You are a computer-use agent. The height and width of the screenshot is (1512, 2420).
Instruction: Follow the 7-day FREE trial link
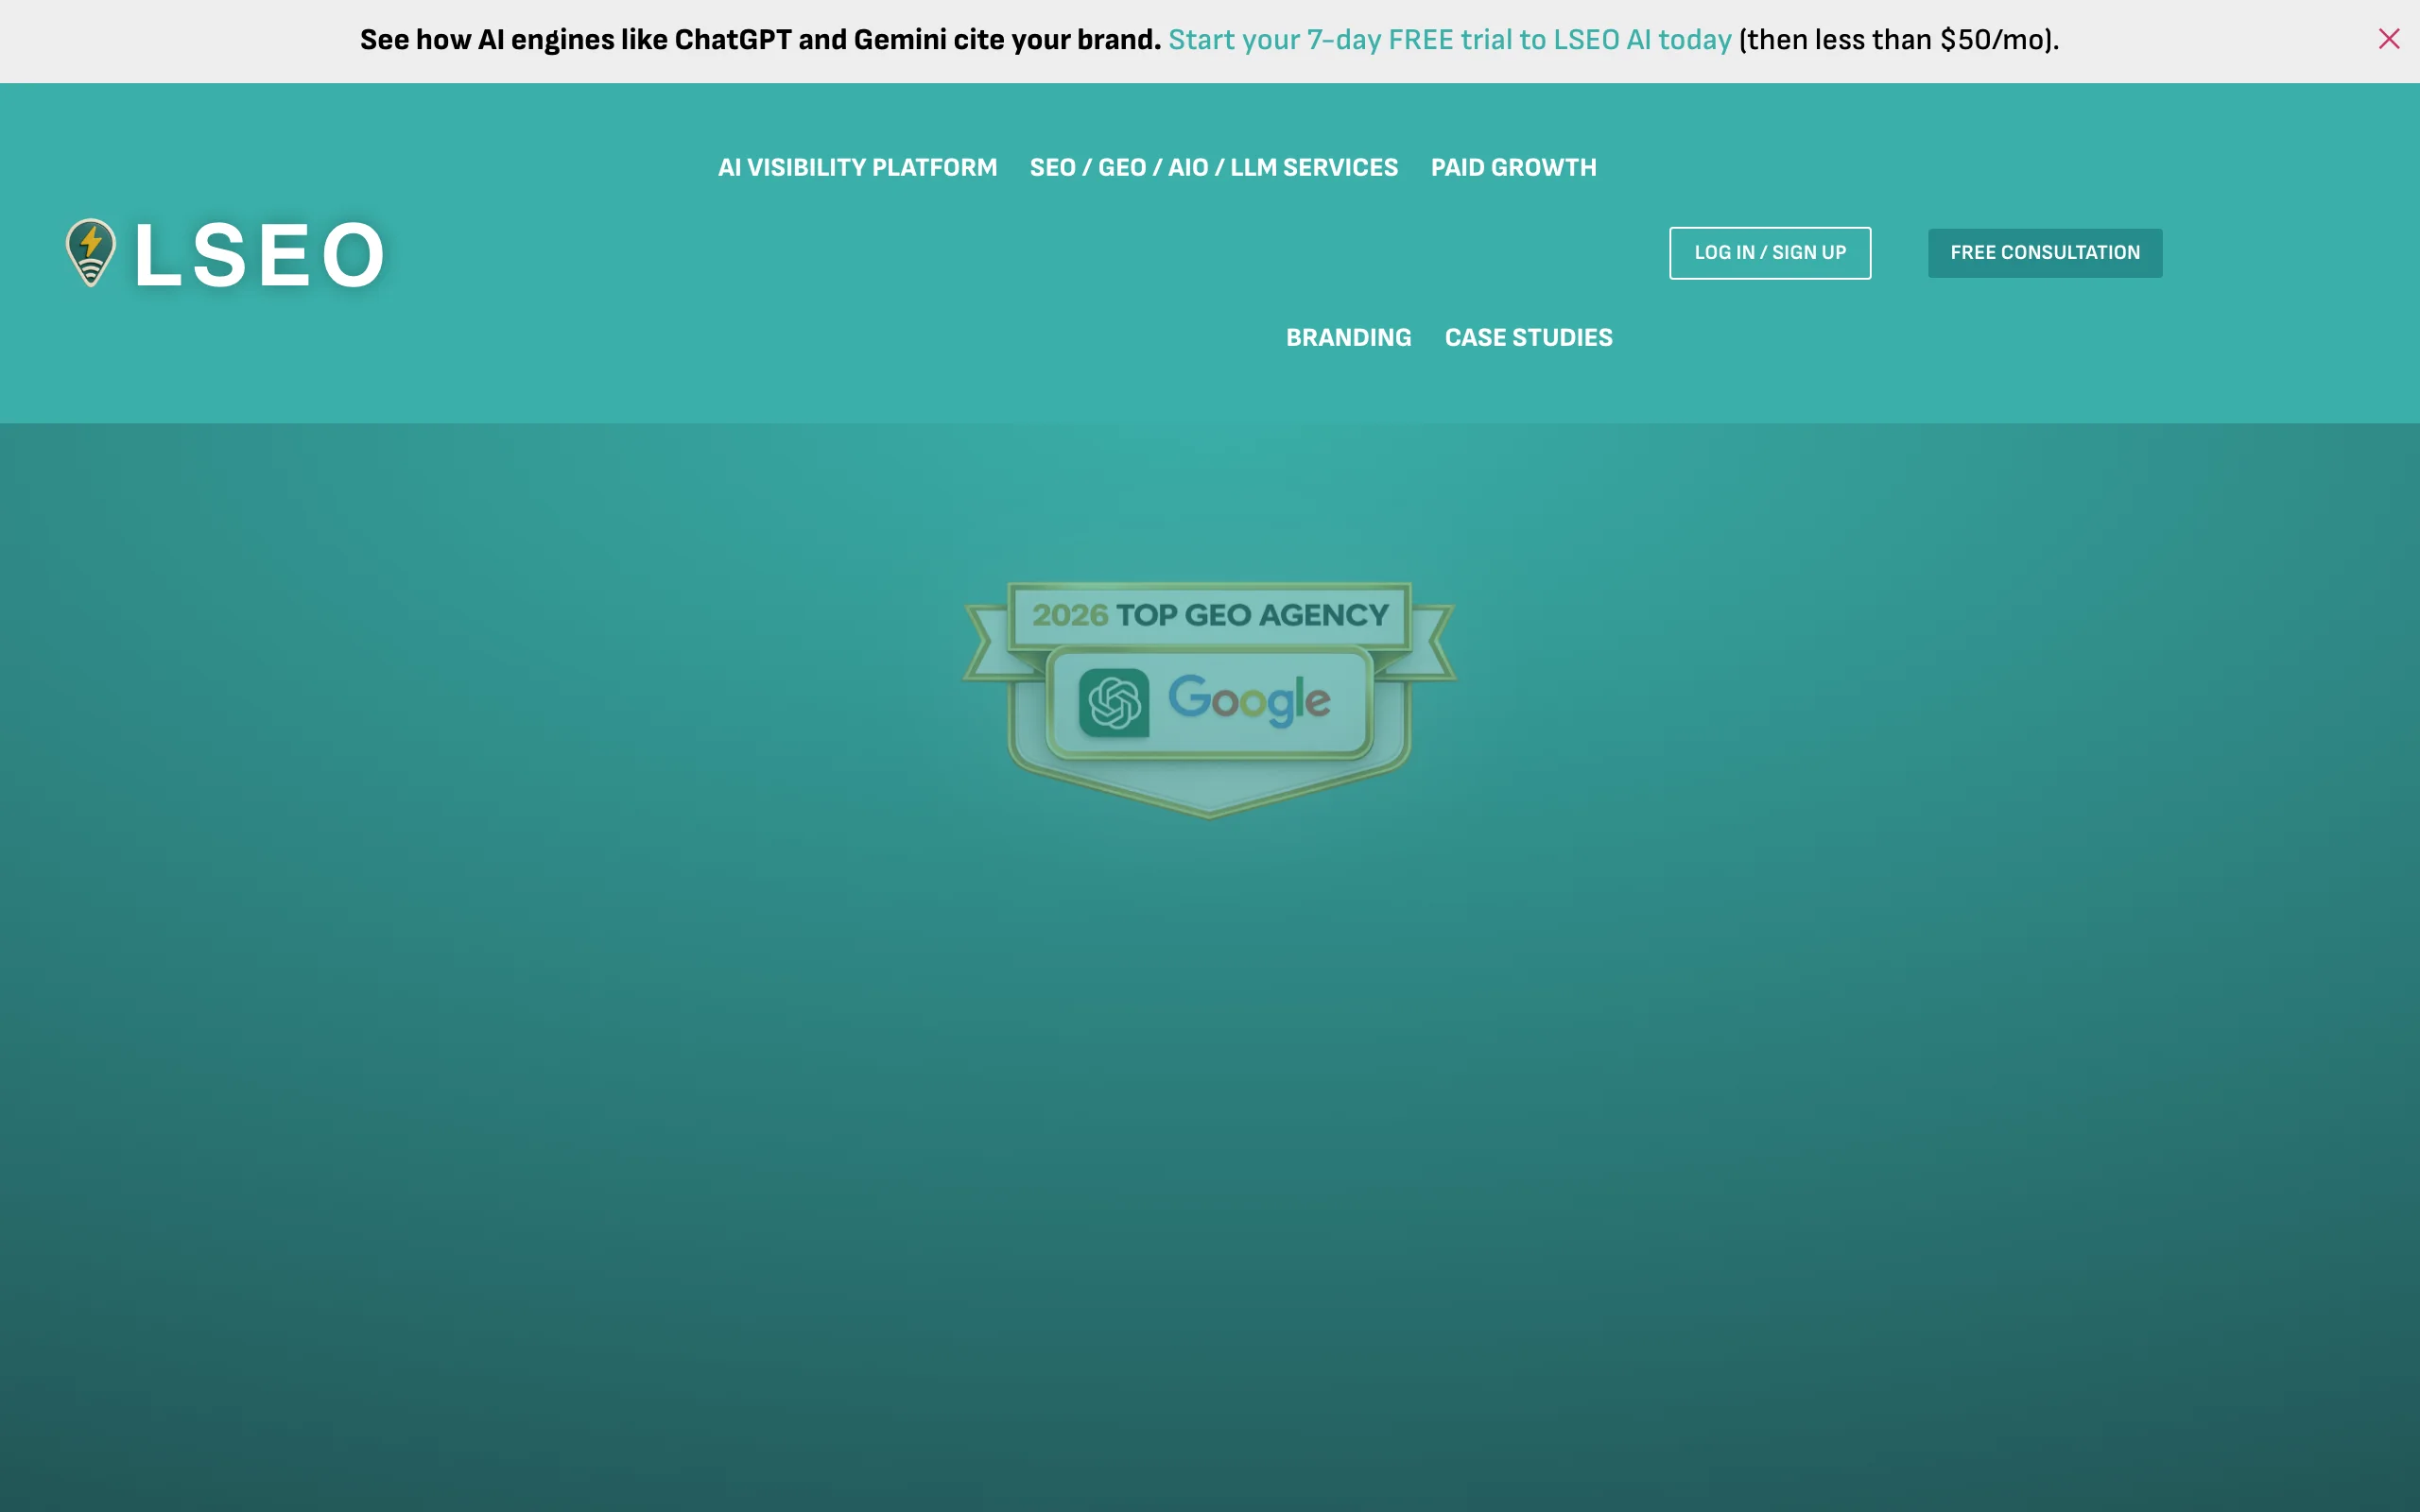(1449, 39)
